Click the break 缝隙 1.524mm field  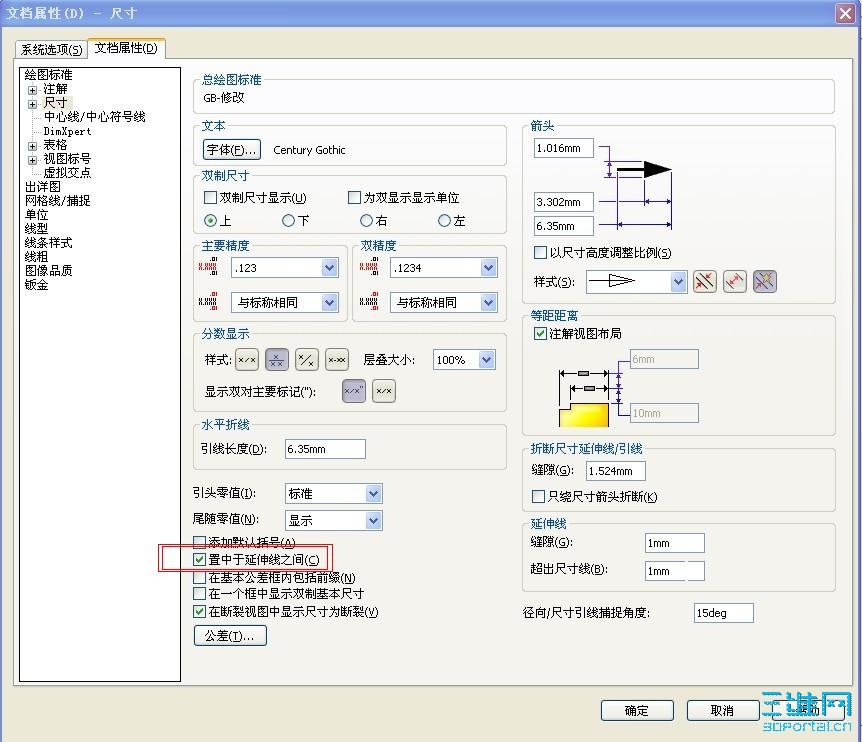(x=616, y=471)
